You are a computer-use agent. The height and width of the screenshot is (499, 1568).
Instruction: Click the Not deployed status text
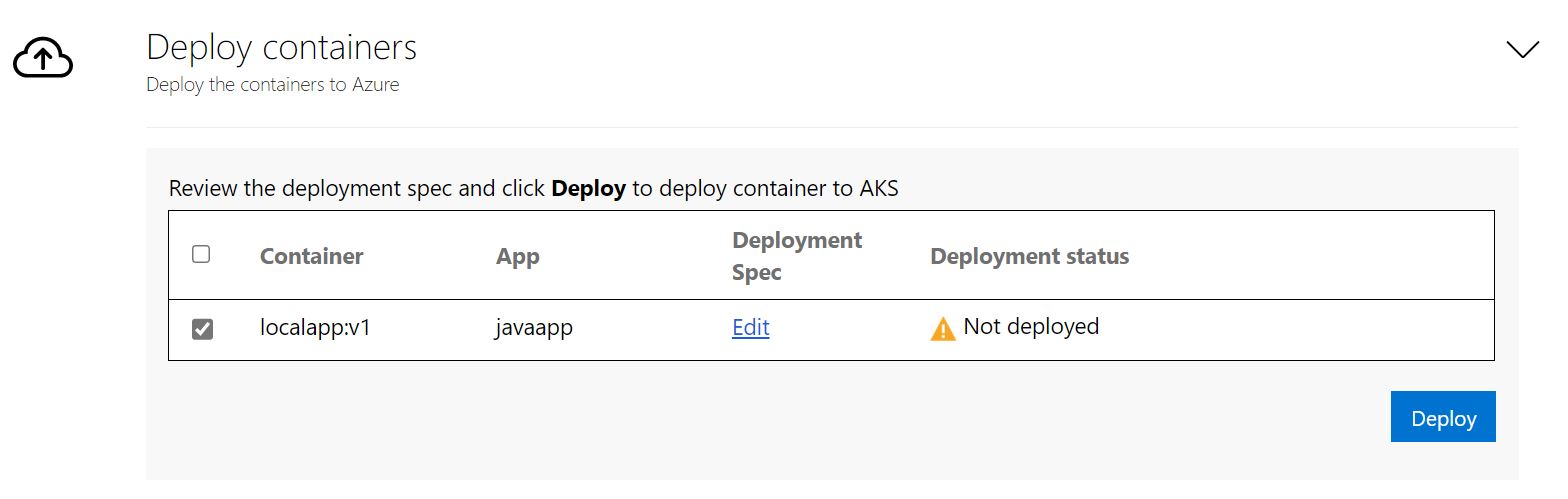(x=1030, y=326)
